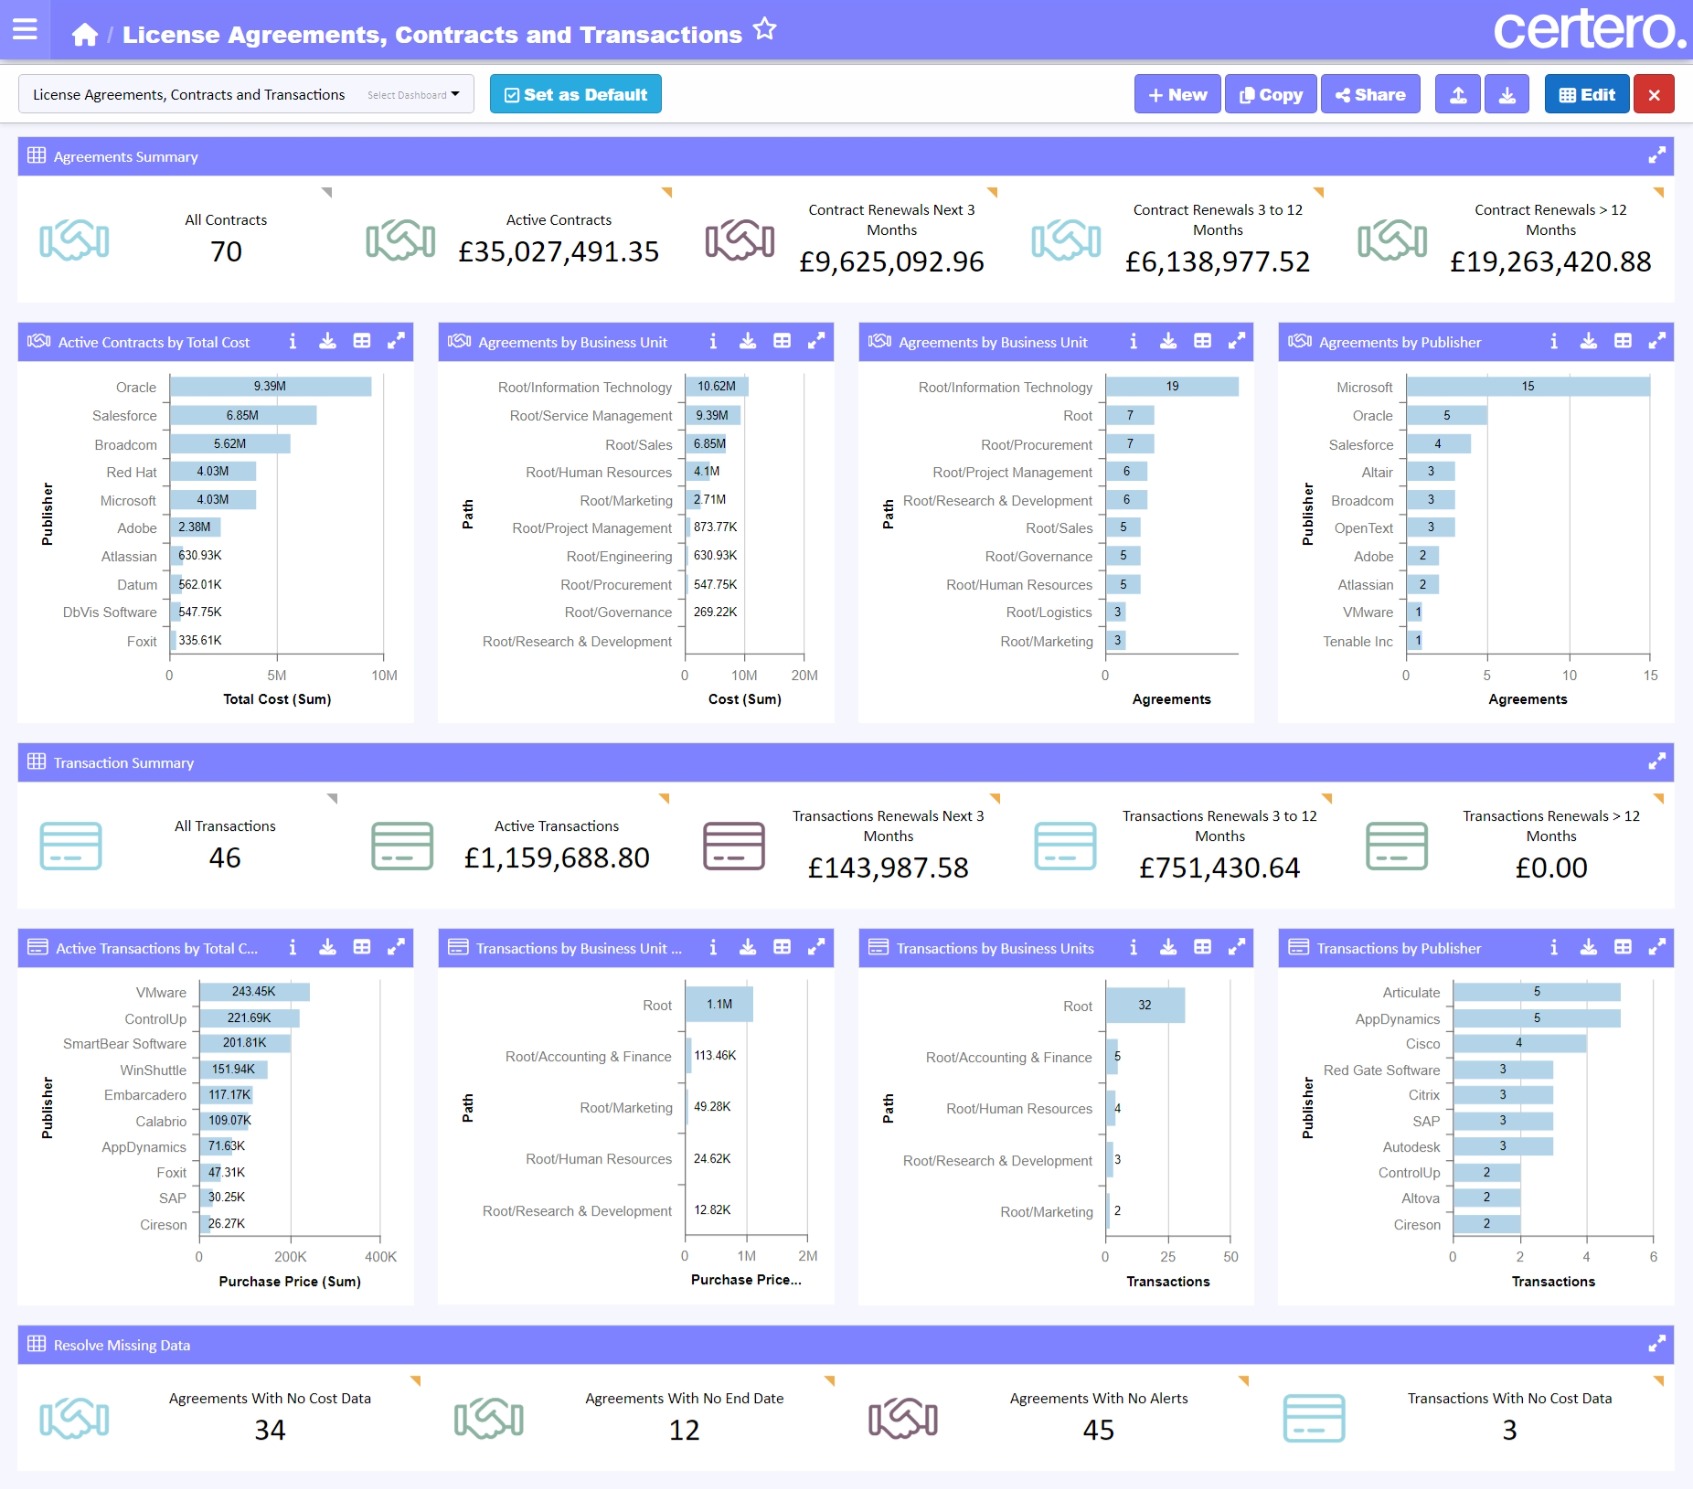Open Agreements With No Cost Data corner menu

point(416,1380)
